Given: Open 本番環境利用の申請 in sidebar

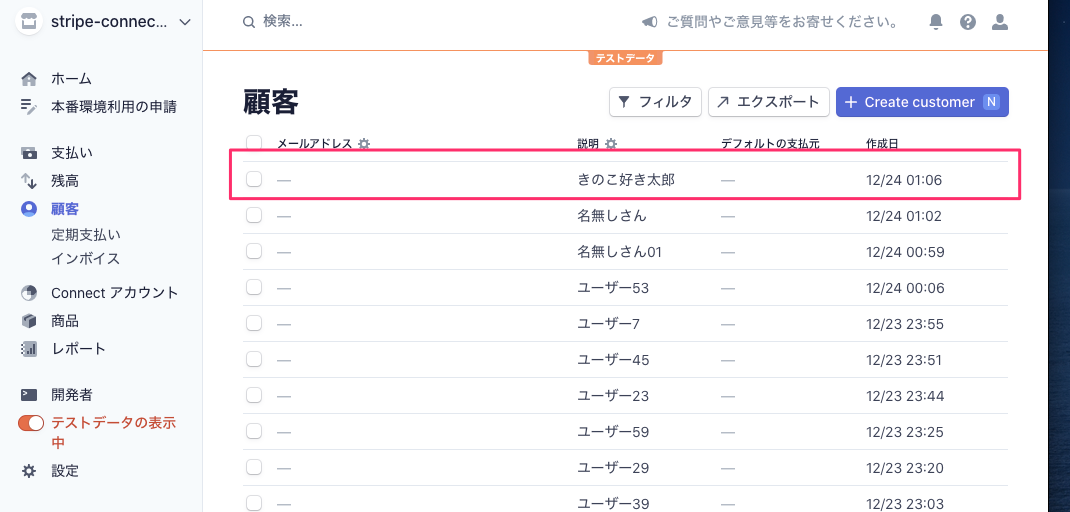Looking at the screenshot, I should pos(114,106).
